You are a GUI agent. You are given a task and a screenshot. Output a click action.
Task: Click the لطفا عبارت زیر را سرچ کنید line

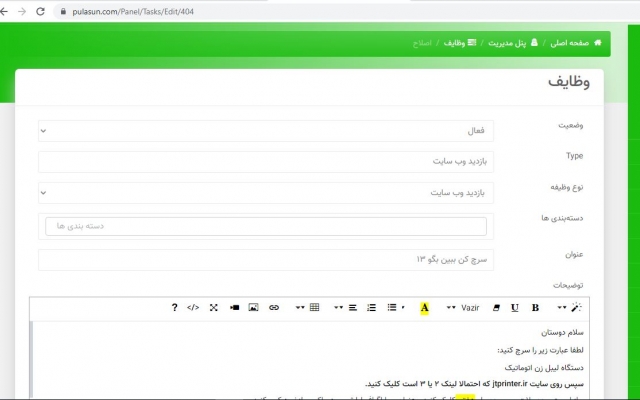[x=540, y=350]
